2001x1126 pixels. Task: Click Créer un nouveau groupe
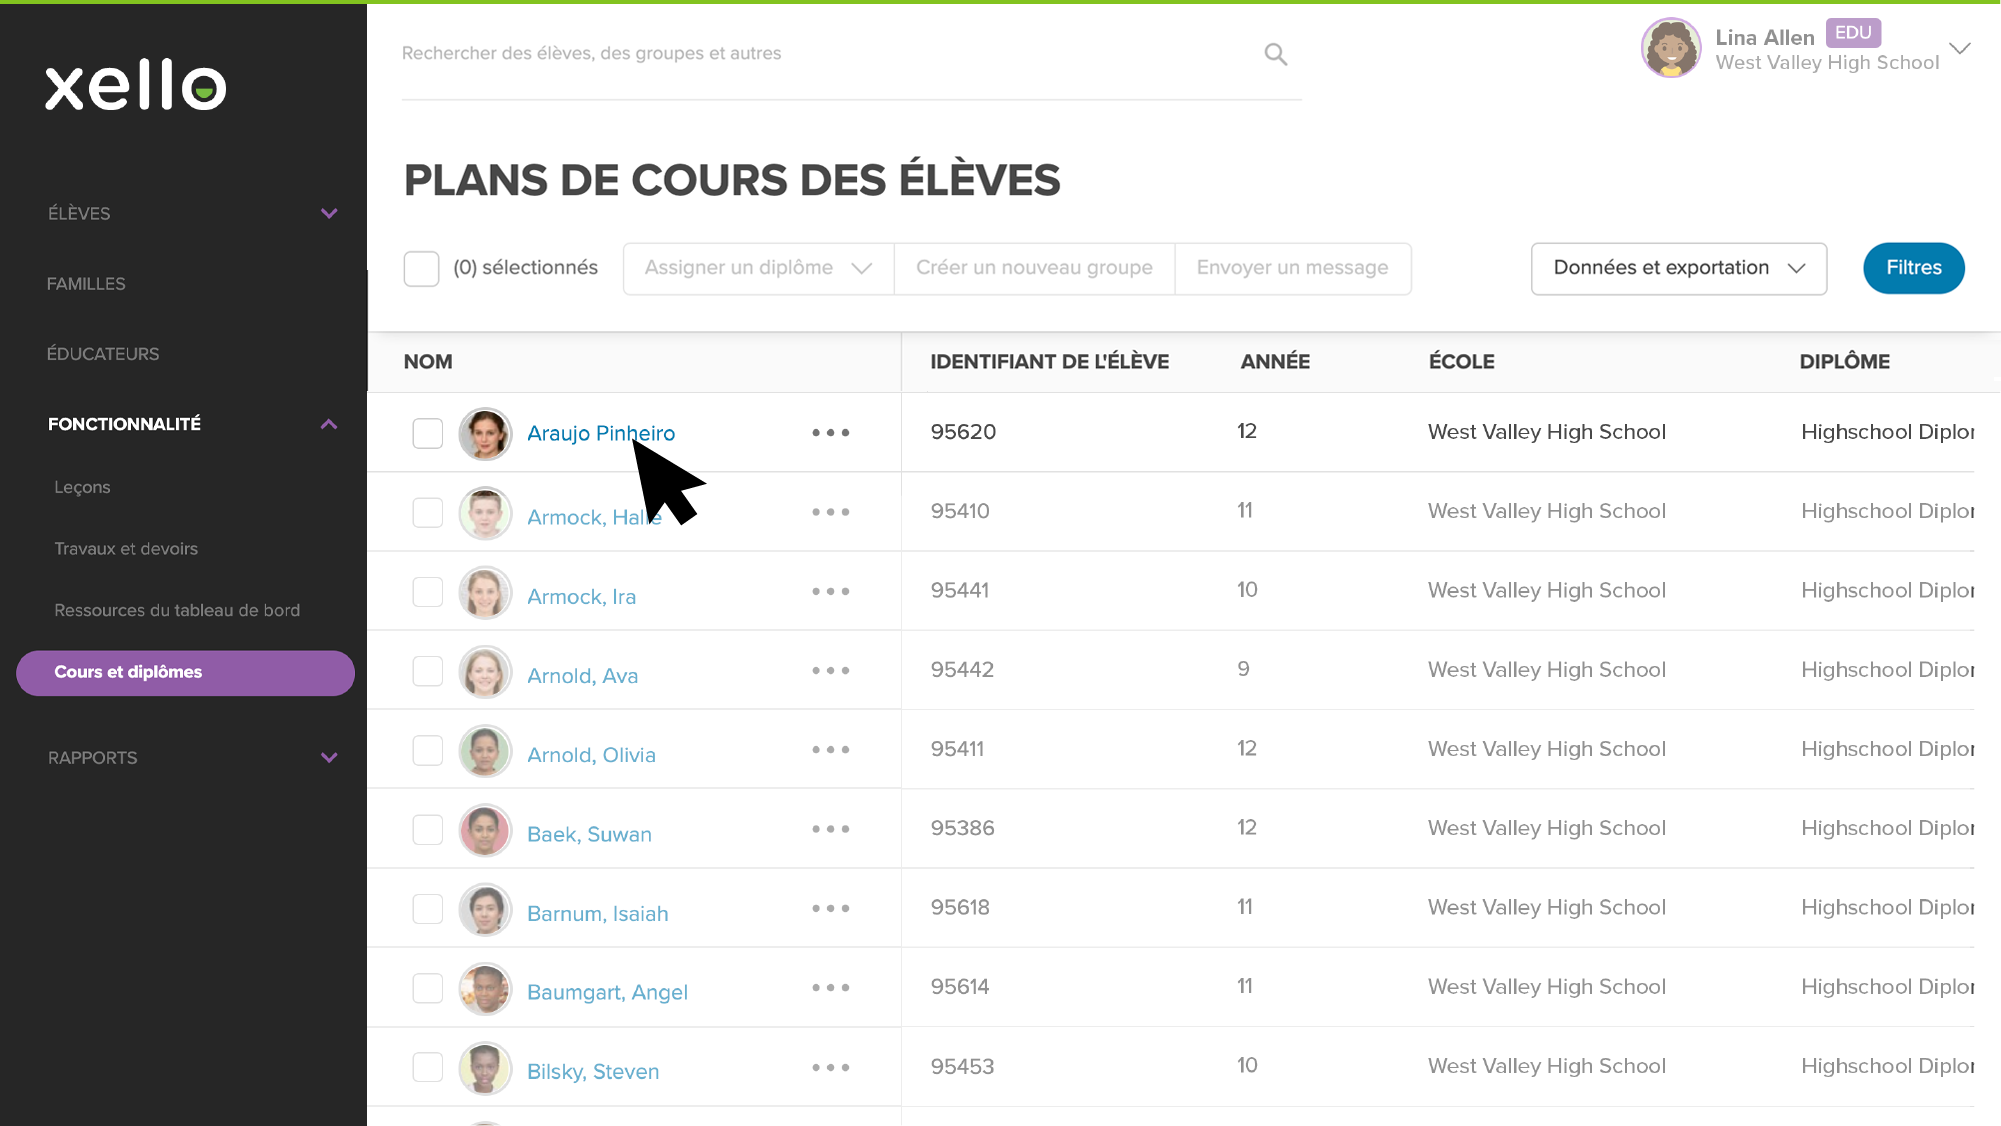[x=1034, y=268]
